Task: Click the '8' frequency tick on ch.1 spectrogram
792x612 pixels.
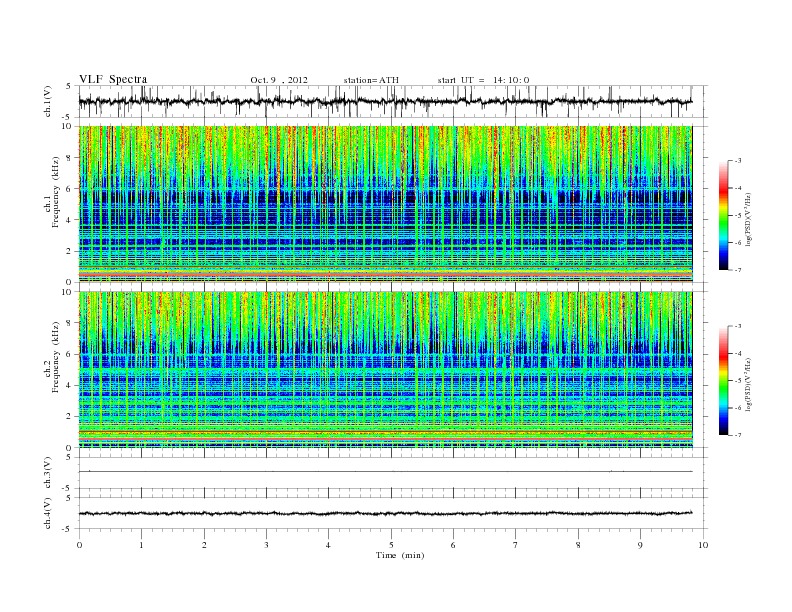Action: (x=69, y=158)
